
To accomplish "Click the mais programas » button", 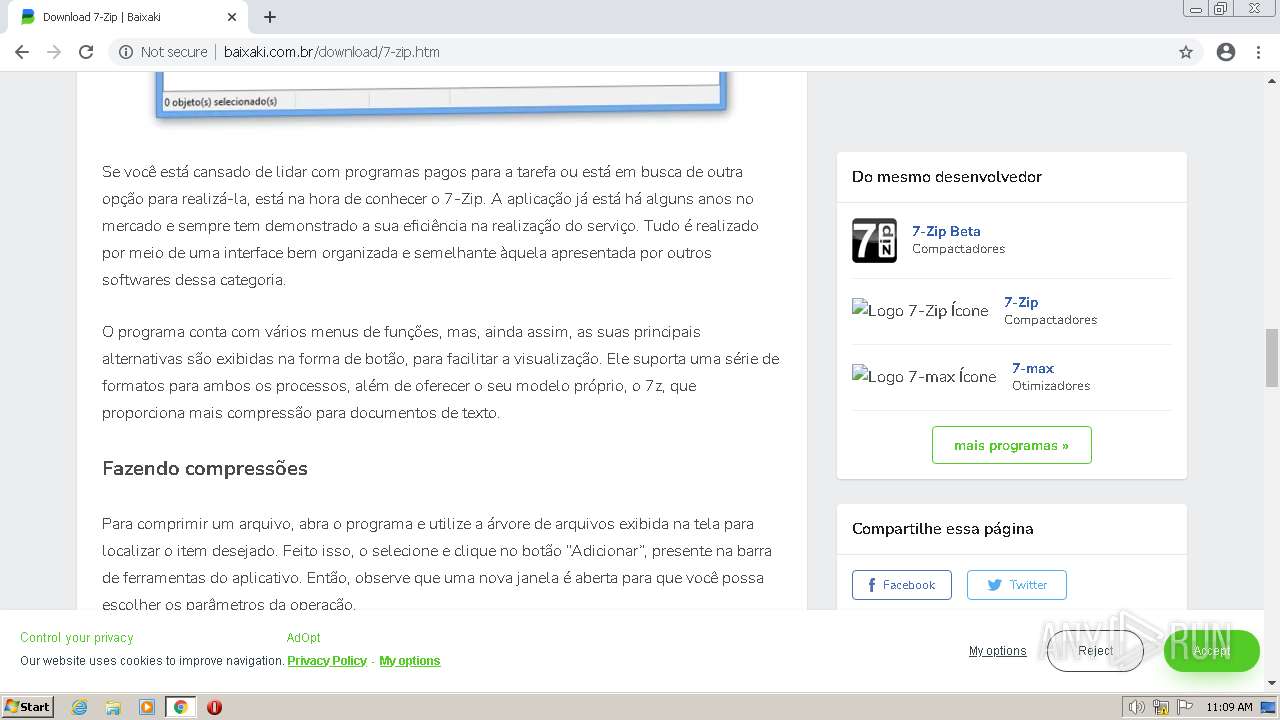I will 1011,445.
